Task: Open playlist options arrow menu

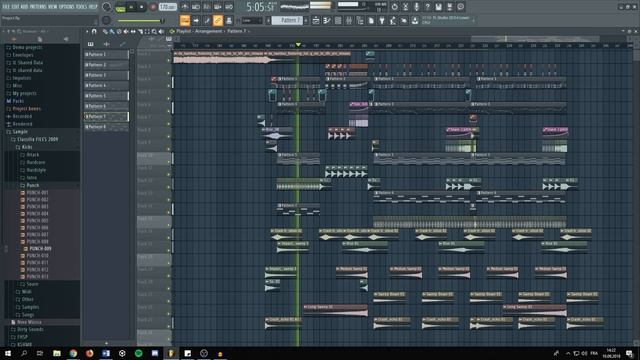Action: [87, 31]
